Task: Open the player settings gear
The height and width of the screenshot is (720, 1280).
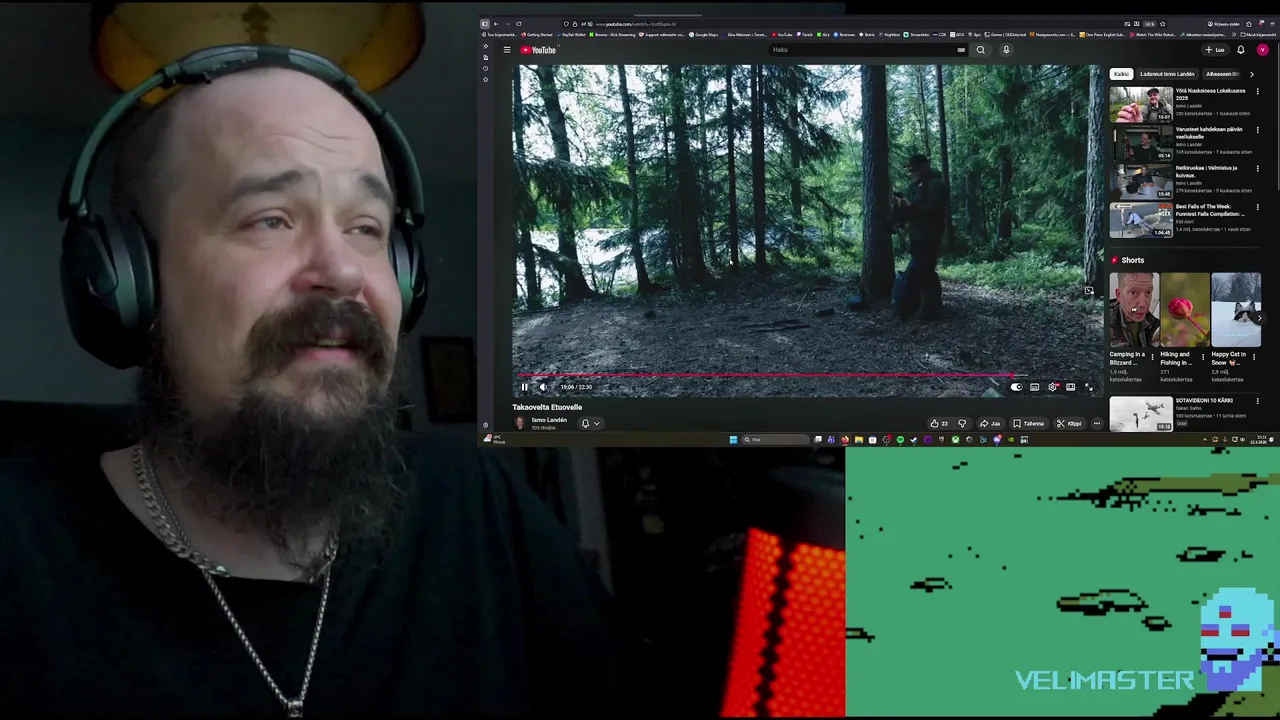Action: [1052, 387]
